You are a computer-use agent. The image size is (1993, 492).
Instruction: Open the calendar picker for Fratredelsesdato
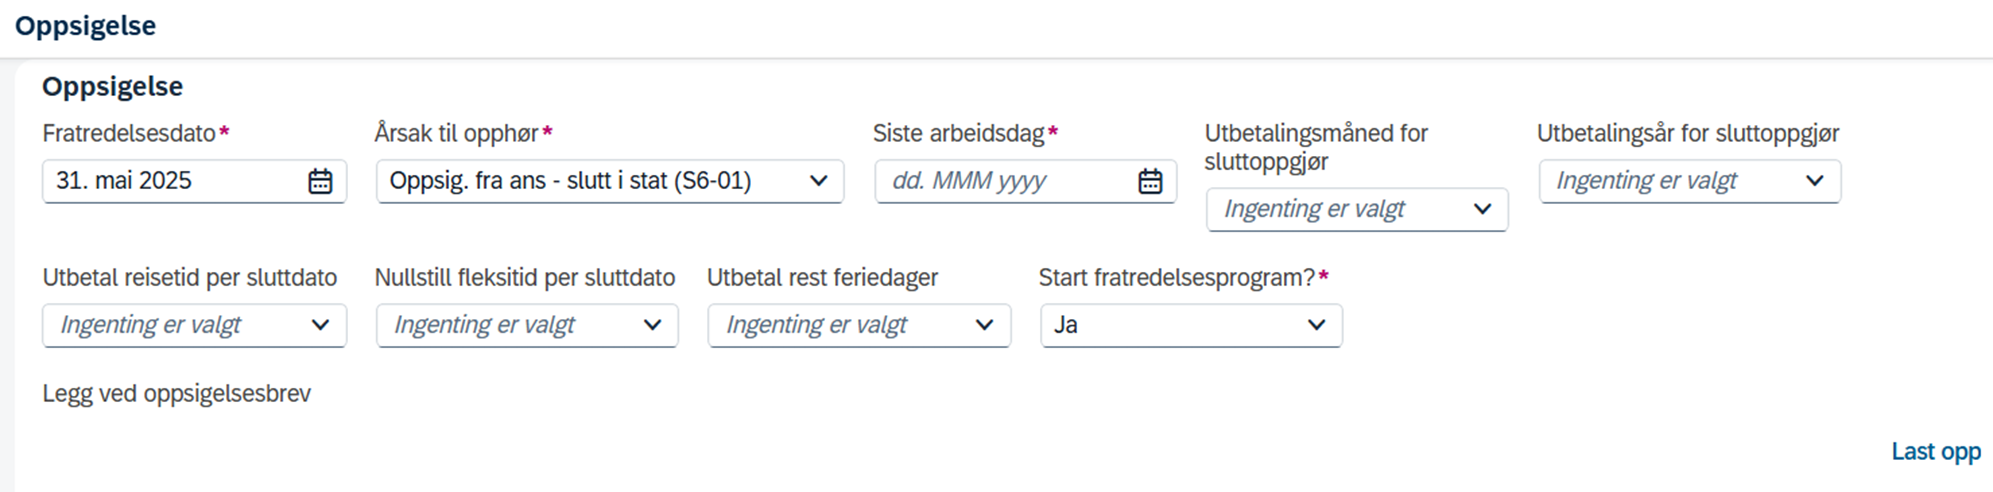click(x=320, y=181)
